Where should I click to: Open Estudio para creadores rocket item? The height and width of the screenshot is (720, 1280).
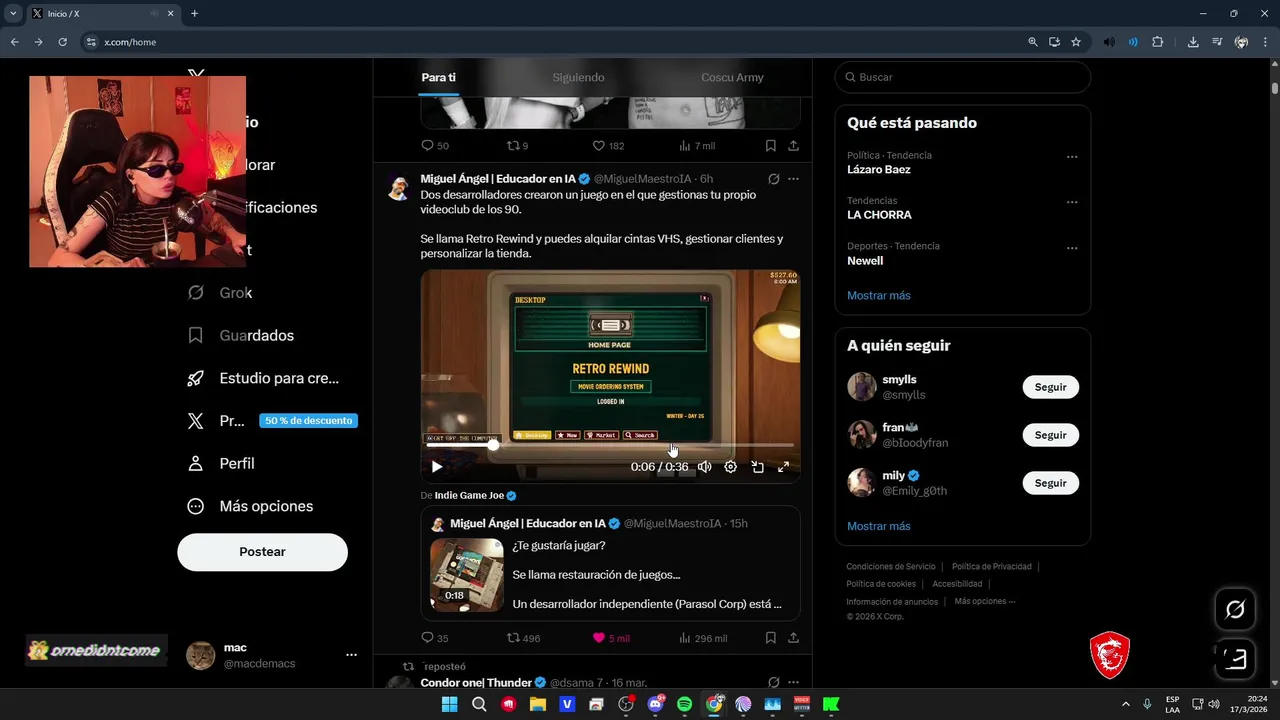264,378
